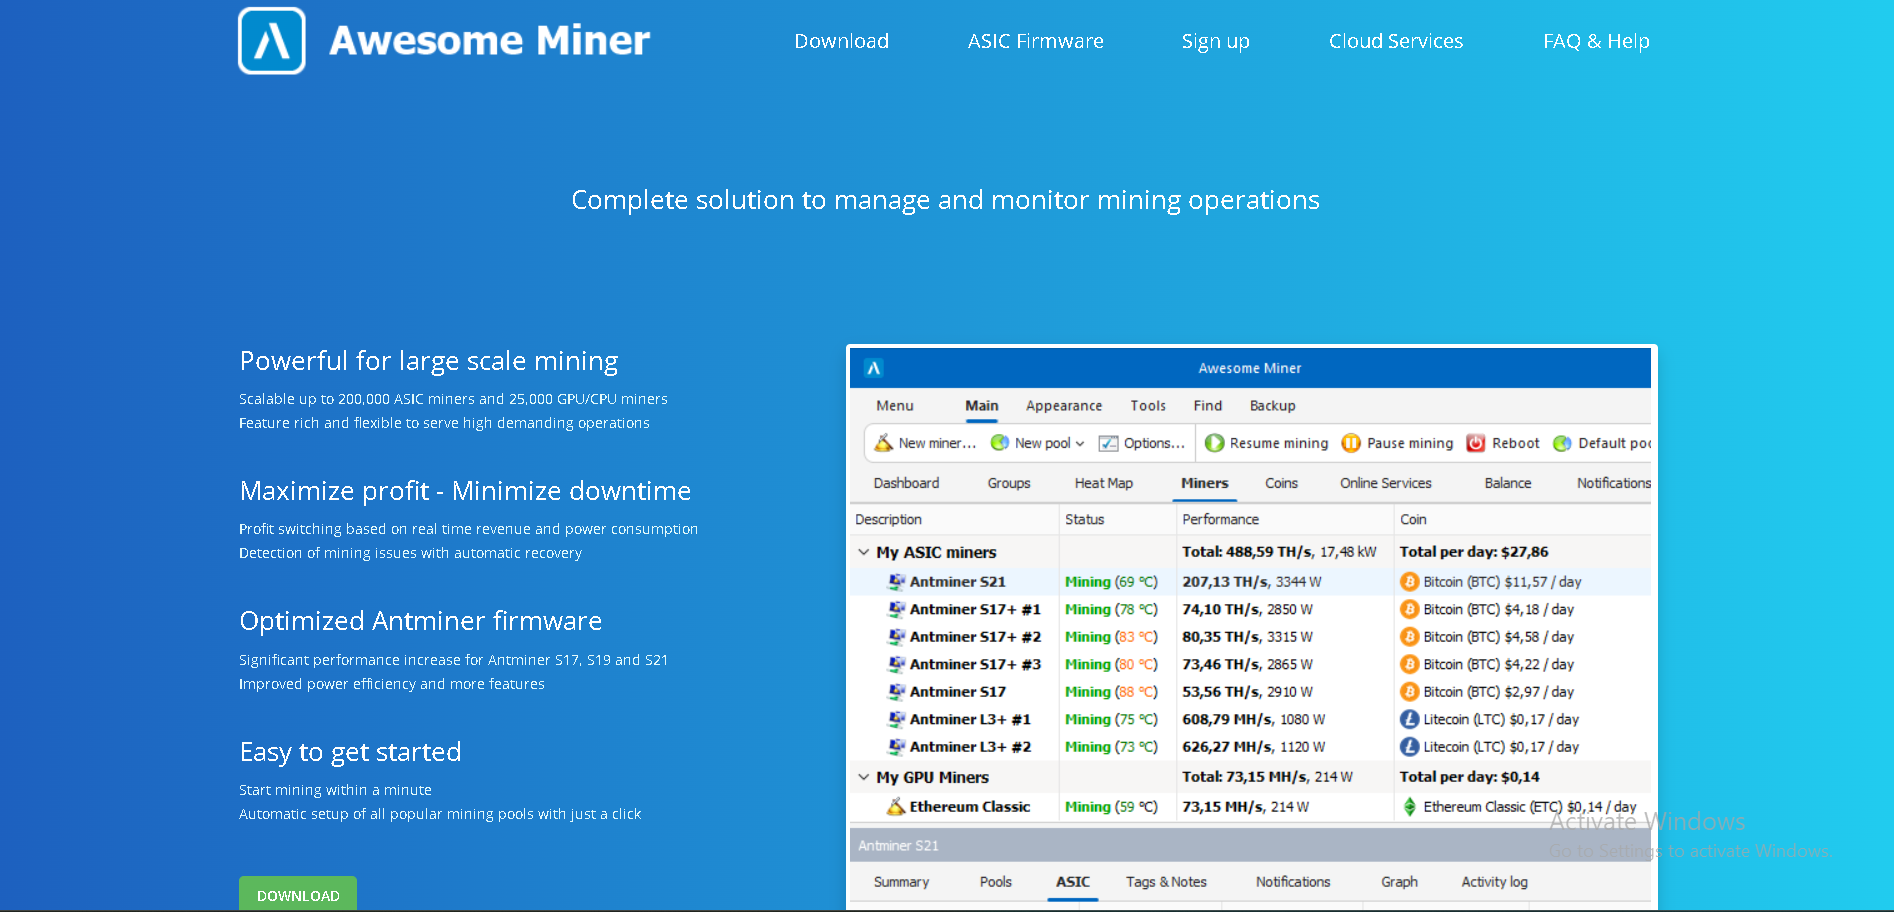Click the Antminer S17+ #2 miner icon
This screenshot has width=1894, height=912.
pos(897,637)
